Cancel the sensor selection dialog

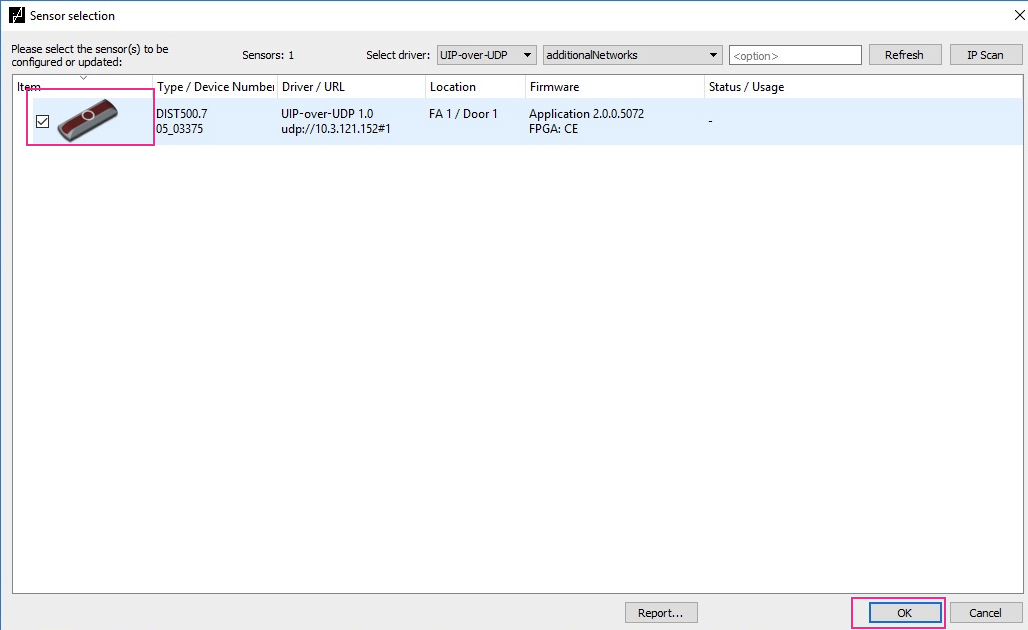[x=985, y=613]
